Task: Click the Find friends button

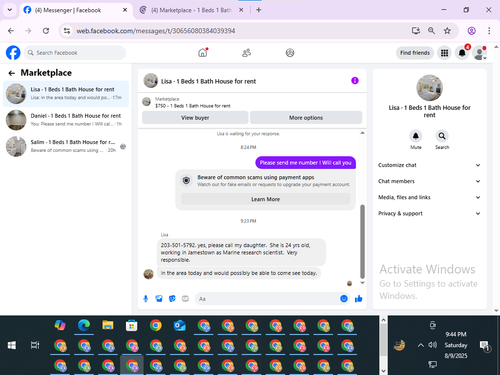Action: click(x=415, y=53)
